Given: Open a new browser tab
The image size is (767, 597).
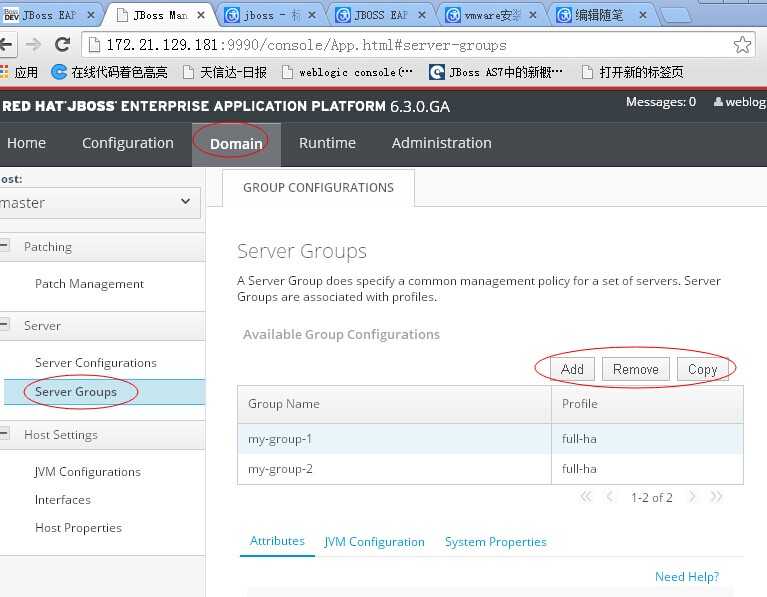Looking at the screenshot, I should pos(676,16).
